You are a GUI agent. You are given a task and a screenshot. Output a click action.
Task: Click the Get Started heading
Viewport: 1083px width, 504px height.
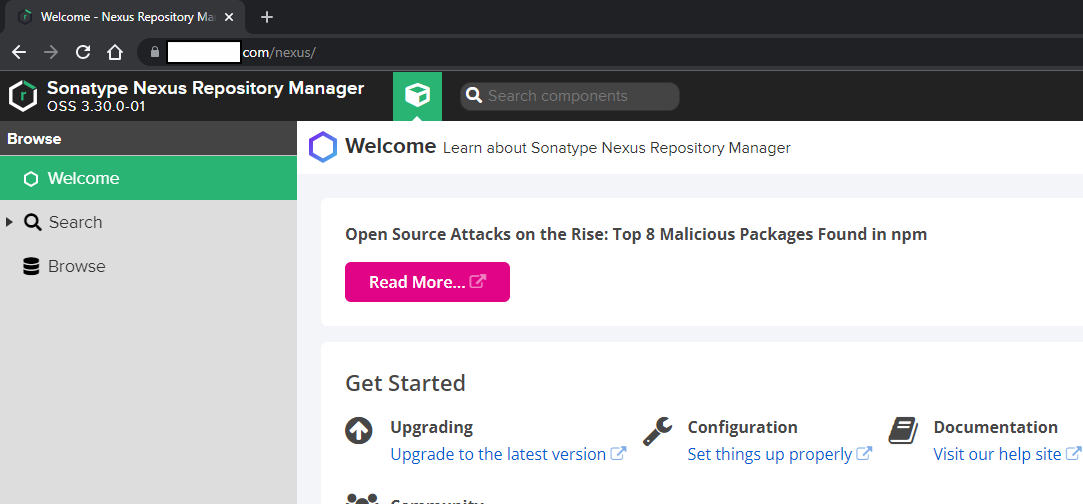click(x=405, y=382)
